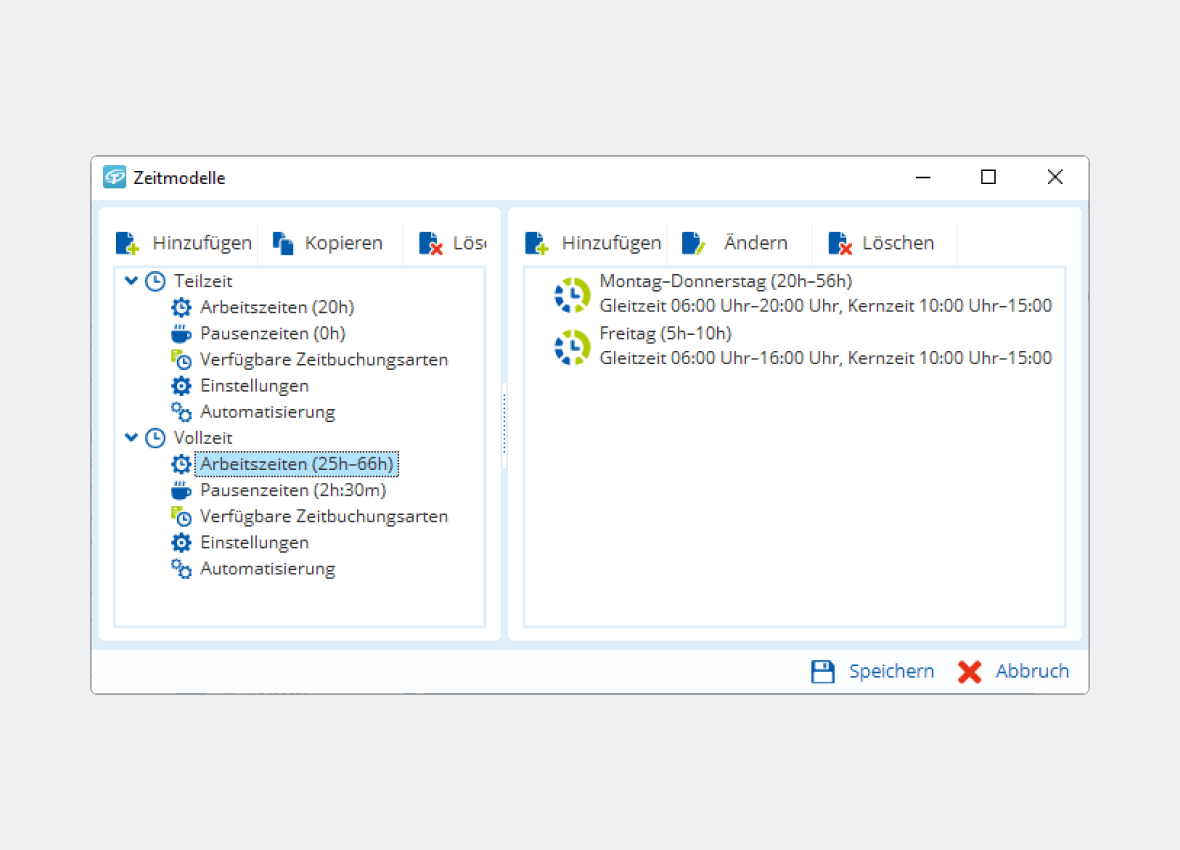
Task: Select Automatisierung under Vollzeit
Action: [267, 568]
